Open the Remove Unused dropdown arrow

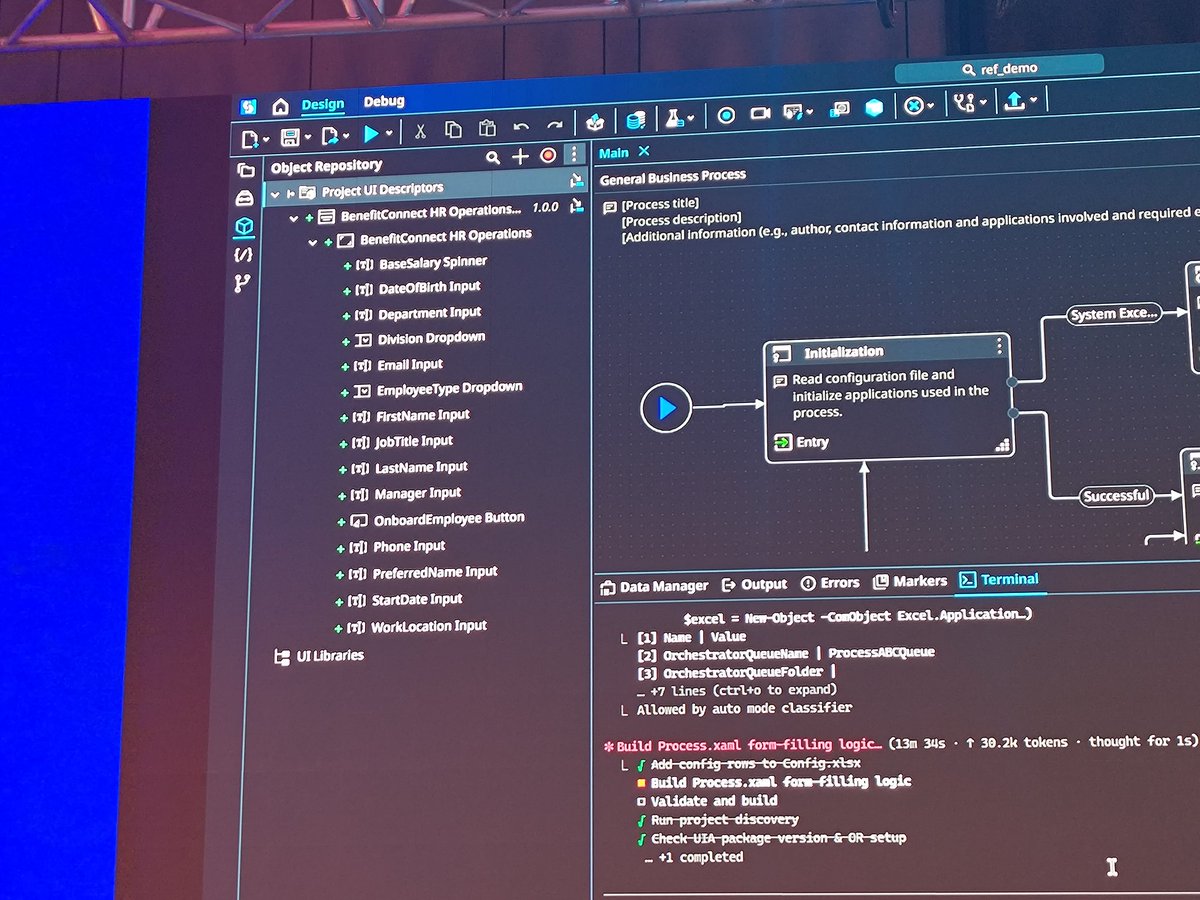tap(931, 106)
